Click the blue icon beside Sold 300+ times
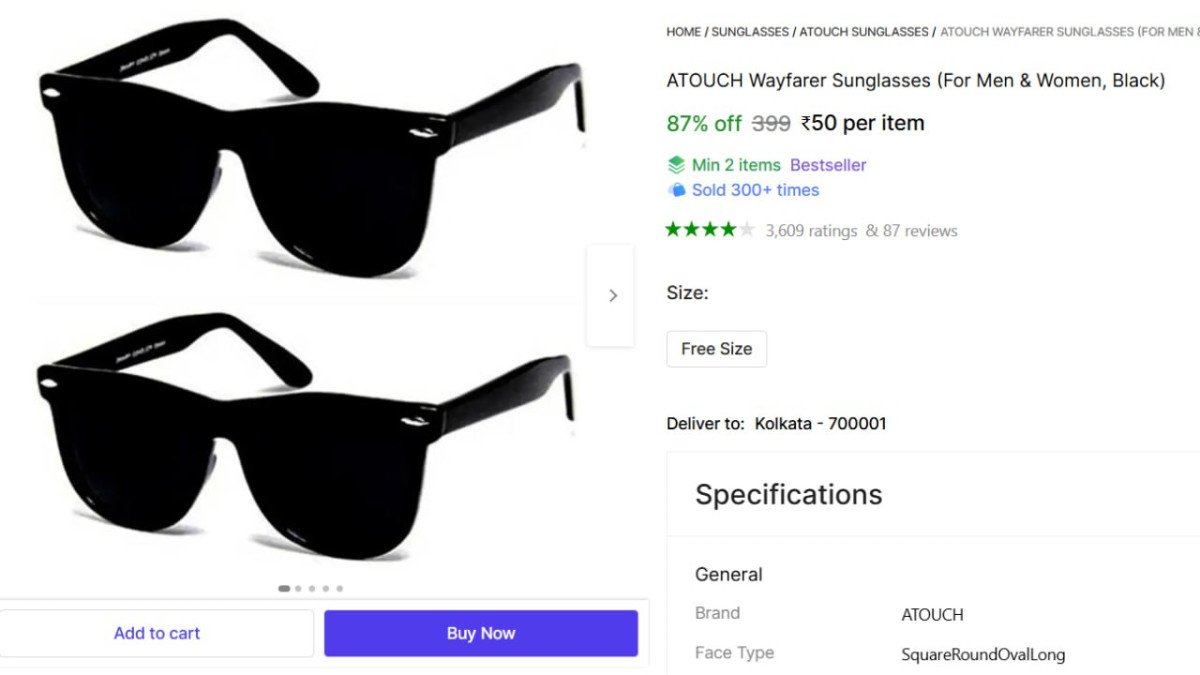This screenshot has width=1200, height=675. point(677,190)
